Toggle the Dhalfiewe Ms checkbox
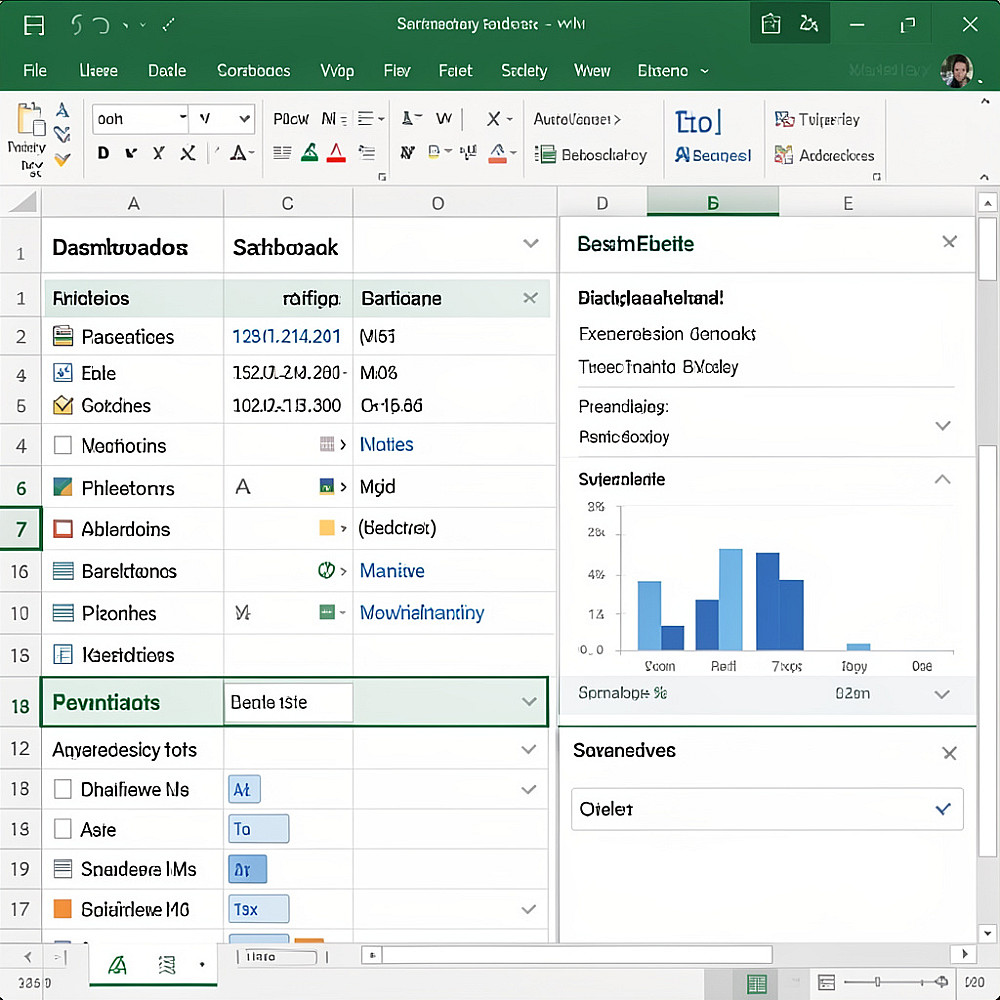The width and height of the screenshot is (1000, 1000). tap(62, 789)
